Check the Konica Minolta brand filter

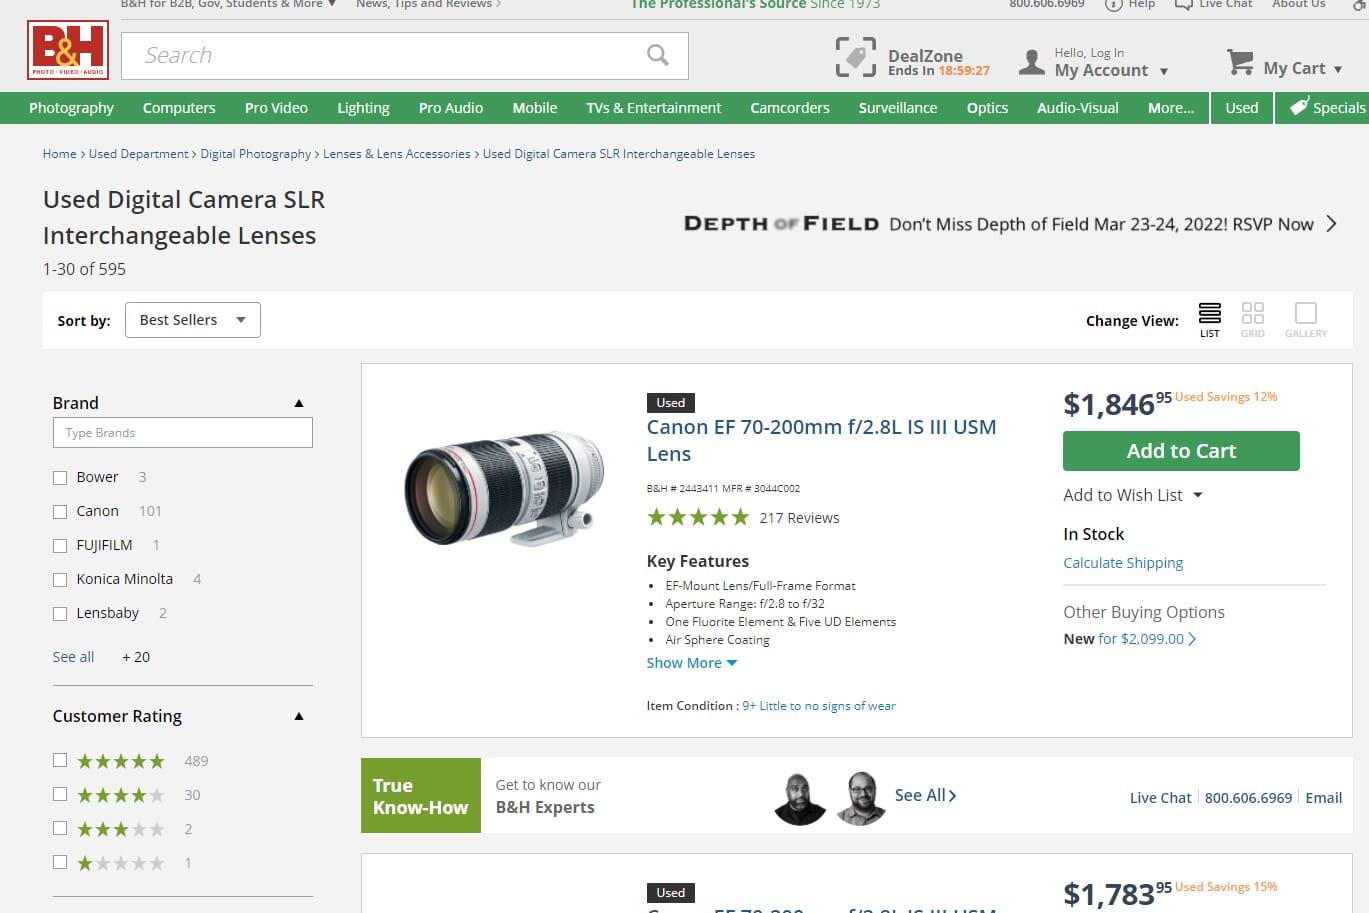[x=60, y=580]
